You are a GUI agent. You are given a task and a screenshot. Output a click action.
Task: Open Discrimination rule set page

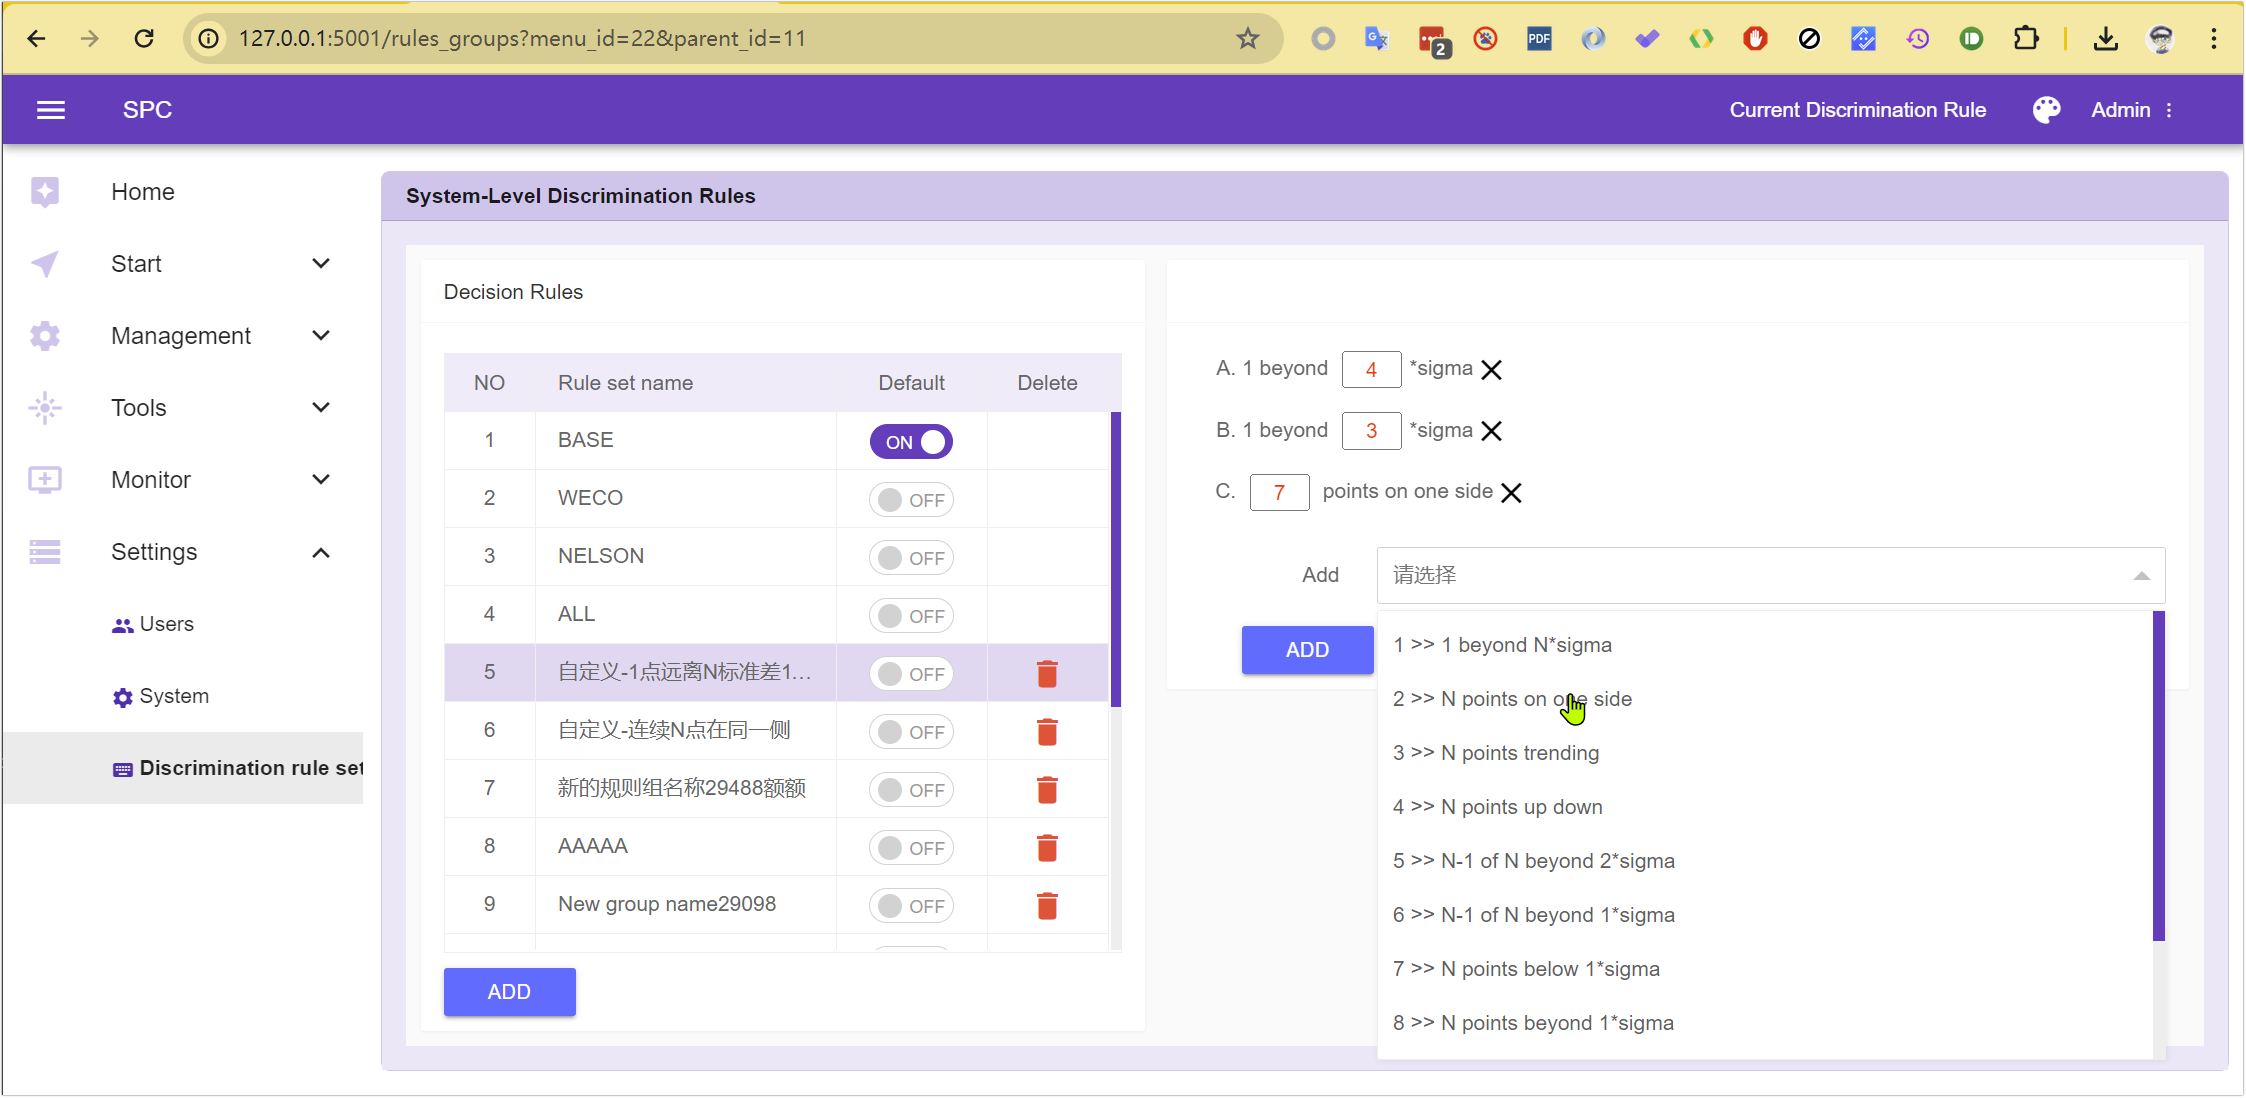[x=183, y=768]
